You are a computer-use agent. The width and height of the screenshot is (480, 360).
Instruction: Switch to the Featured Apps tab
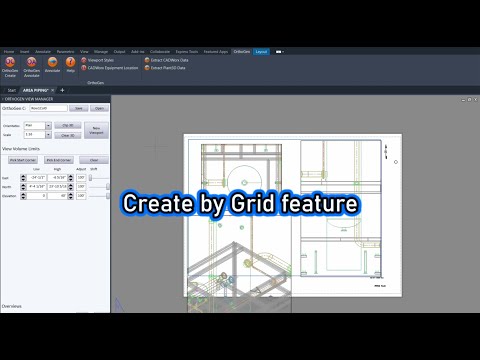click(216, 52)
